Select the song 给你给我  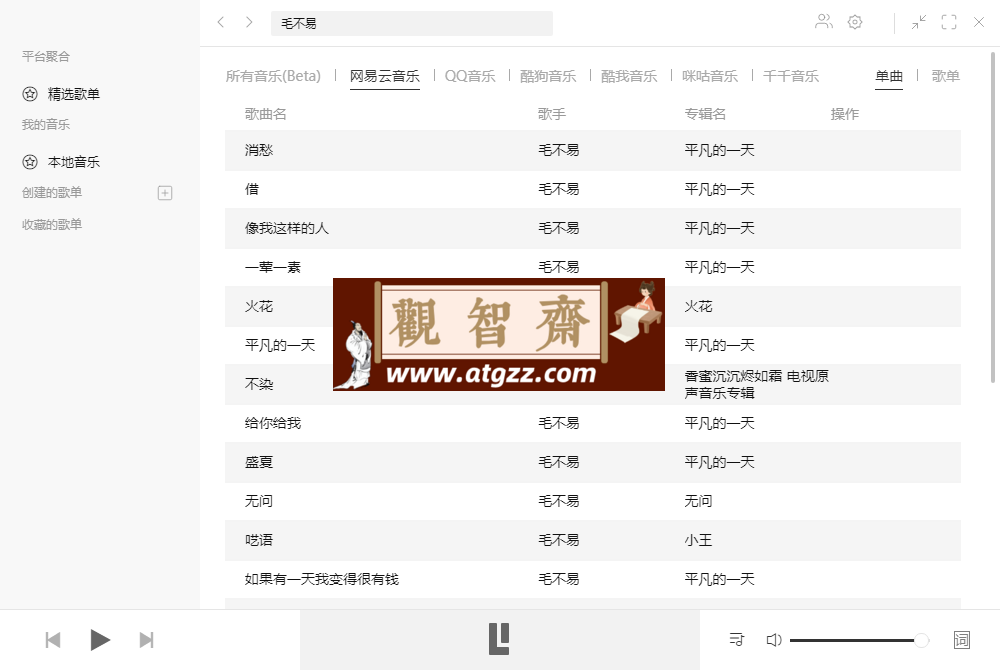273,423
